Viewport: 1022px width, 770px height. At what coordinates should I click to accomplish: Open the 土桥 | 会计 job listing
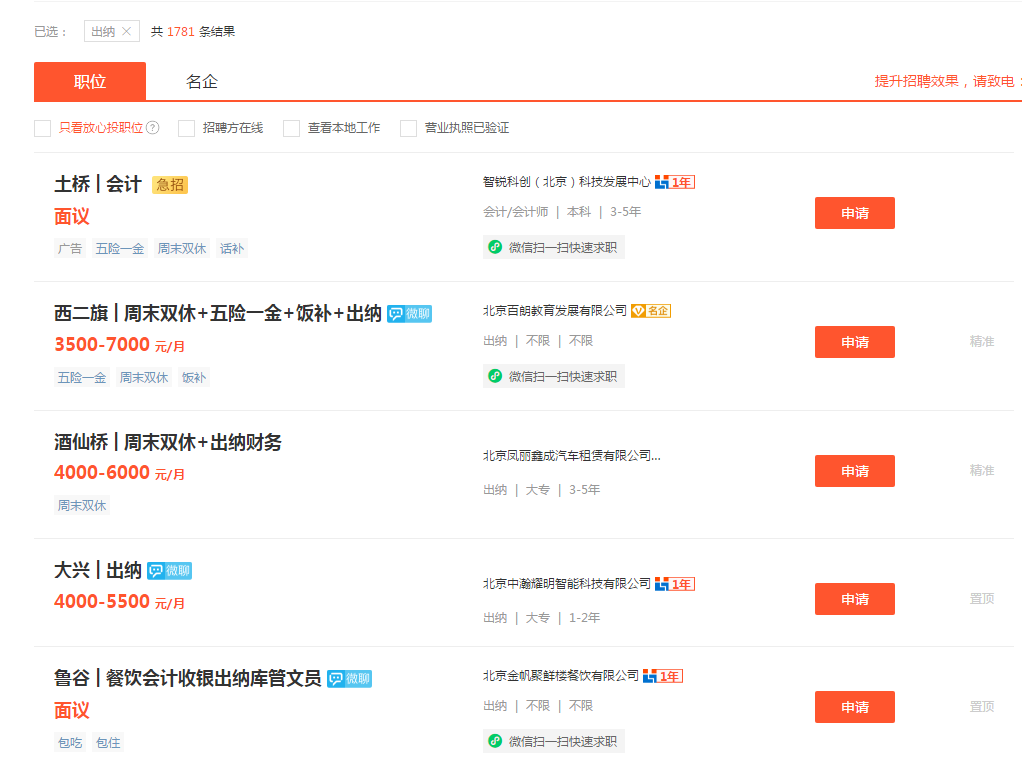[98, 184]
